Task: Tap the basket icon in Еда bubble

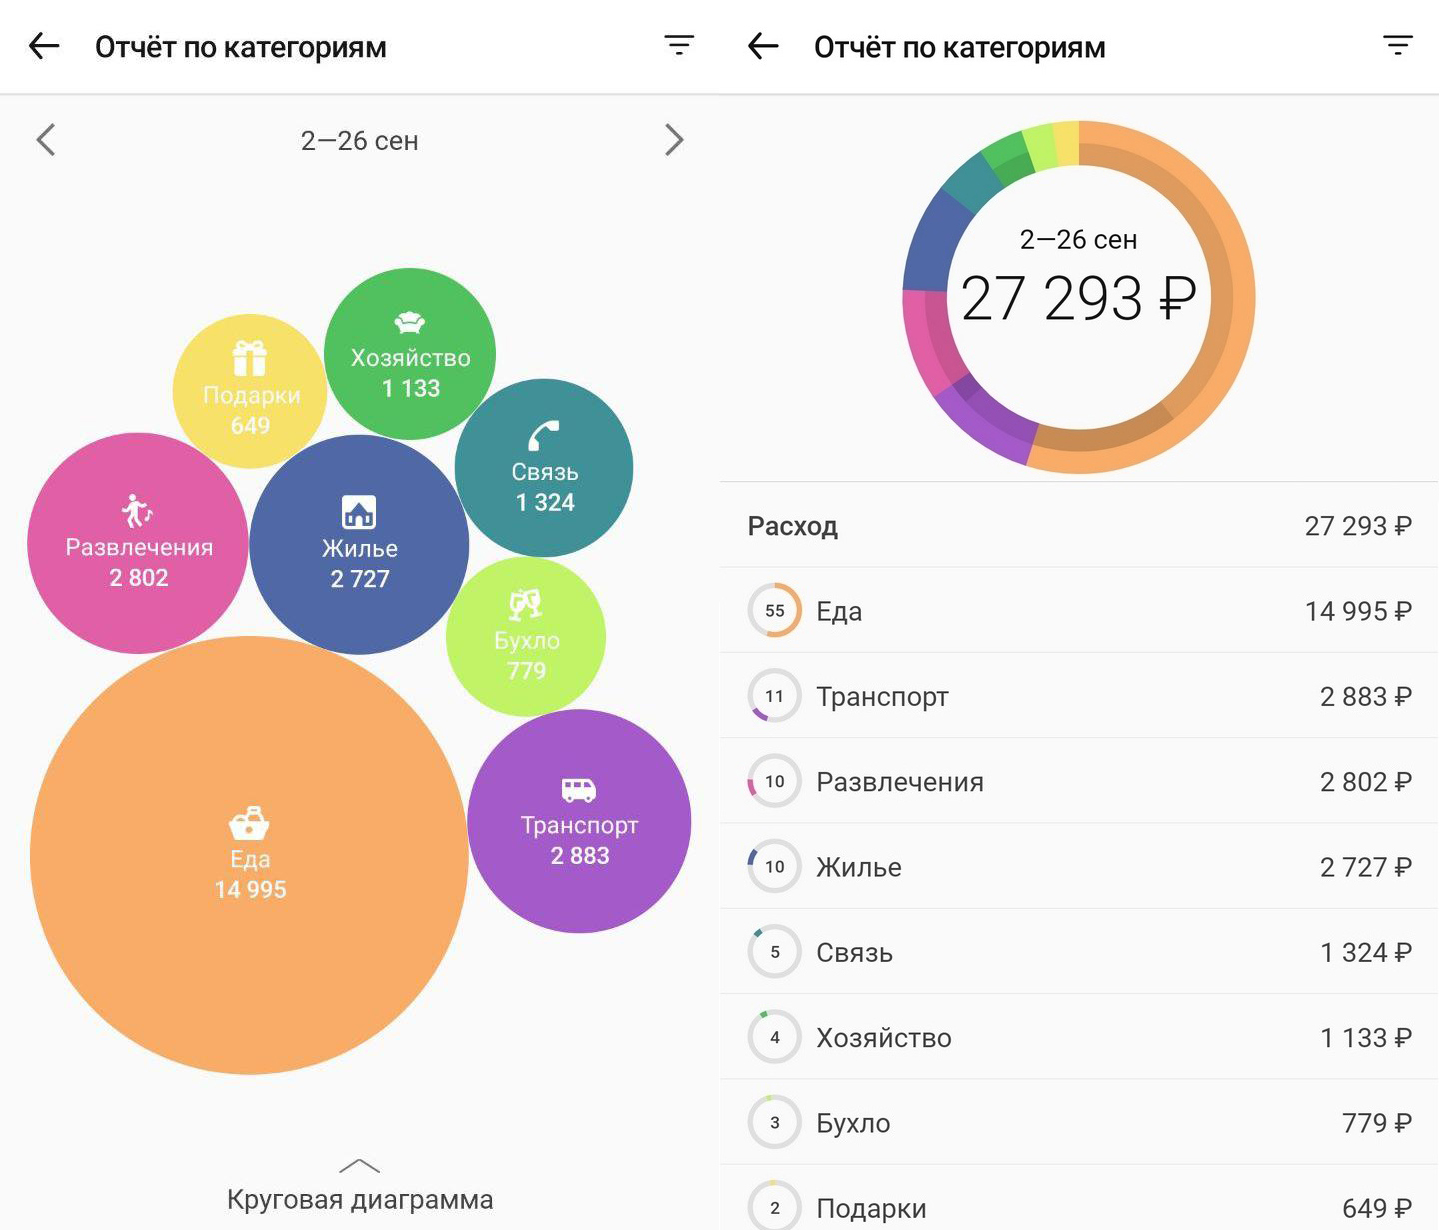Action: [249, 823]
